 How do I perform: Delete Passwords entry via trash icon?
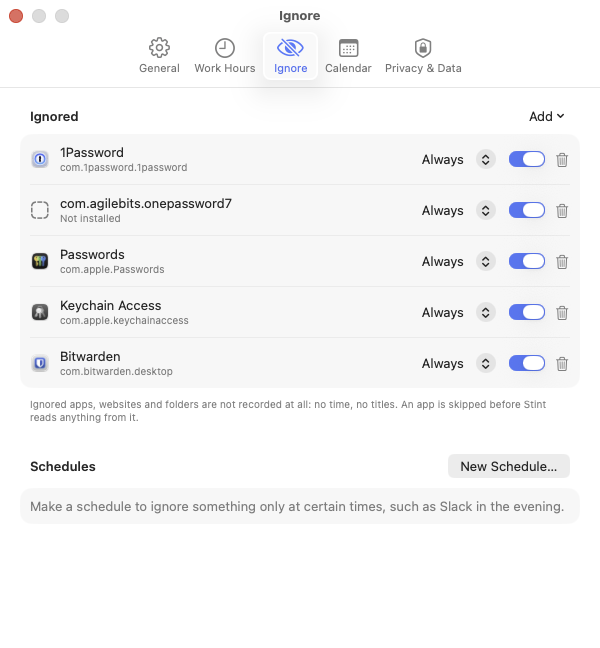point(562,262)
